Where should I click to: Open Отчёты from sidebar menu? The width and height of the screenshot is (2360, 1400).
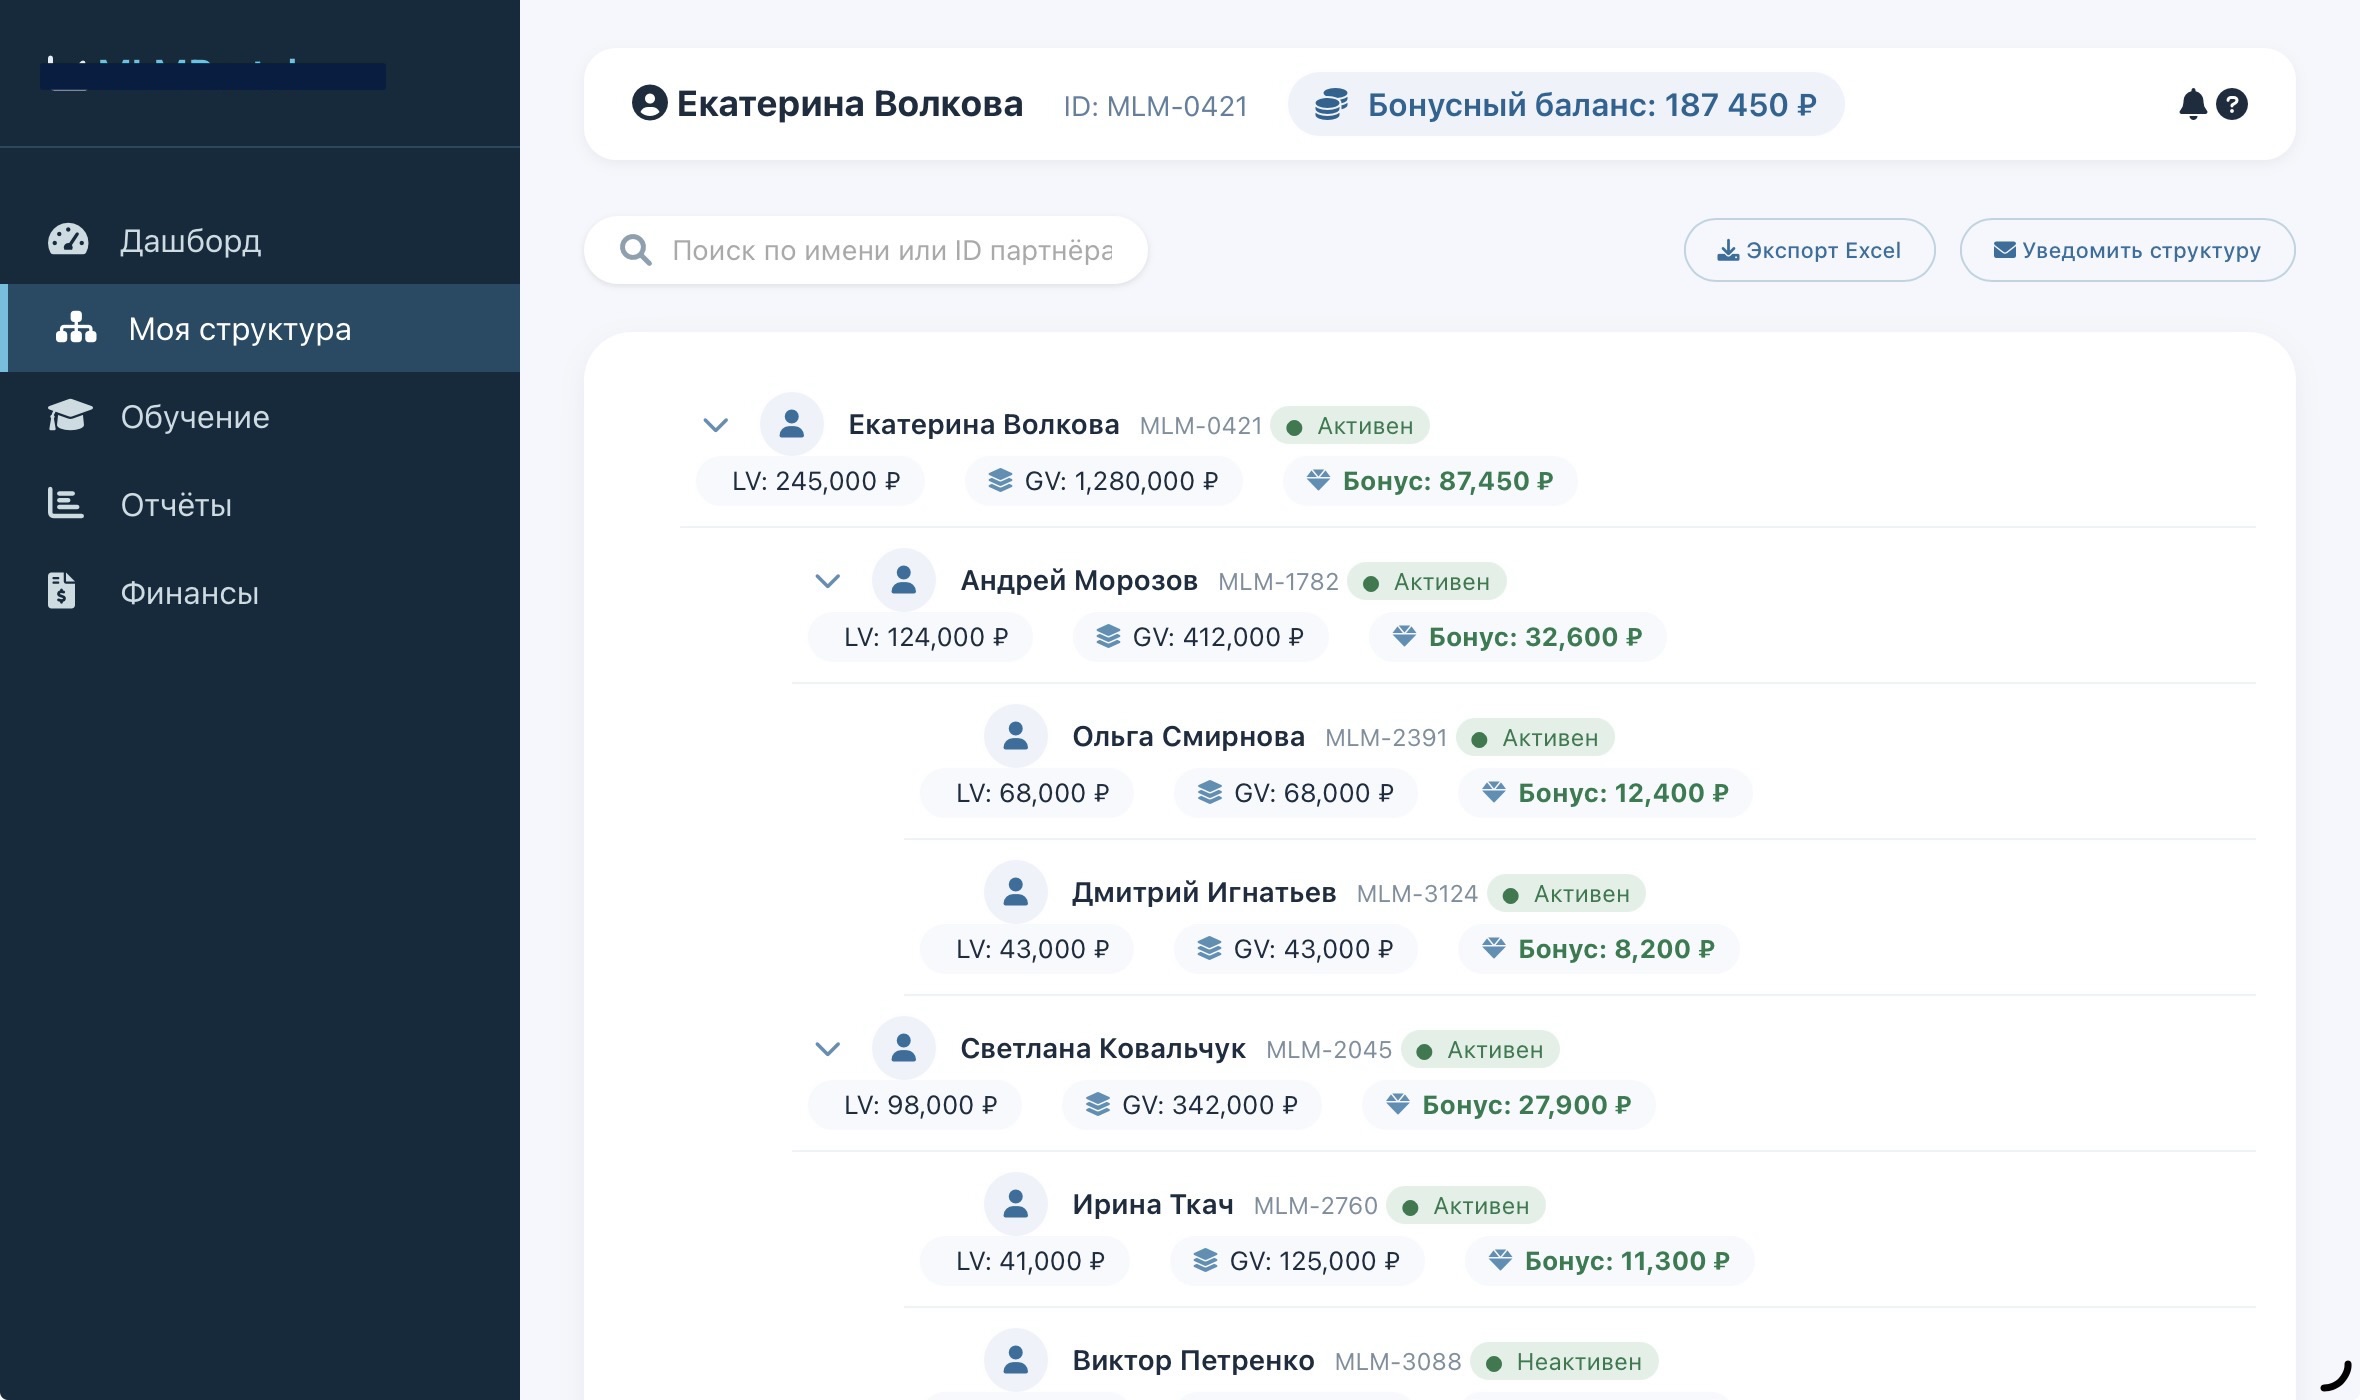tap(176, 505)
